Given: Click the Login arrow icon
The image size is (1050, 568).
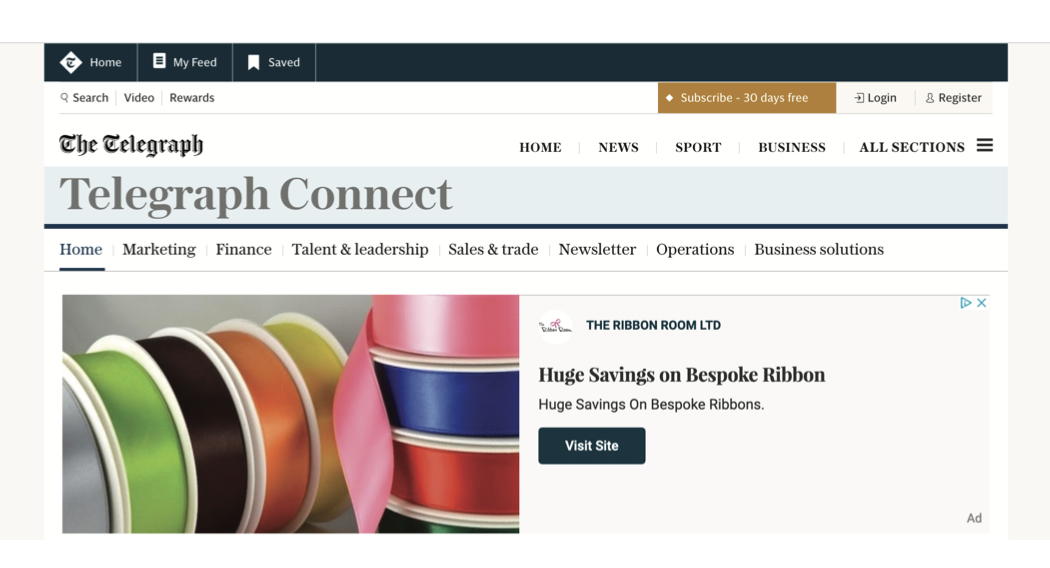Looking at the screenshot, I should pyautogui.click(x=859, y=98).
